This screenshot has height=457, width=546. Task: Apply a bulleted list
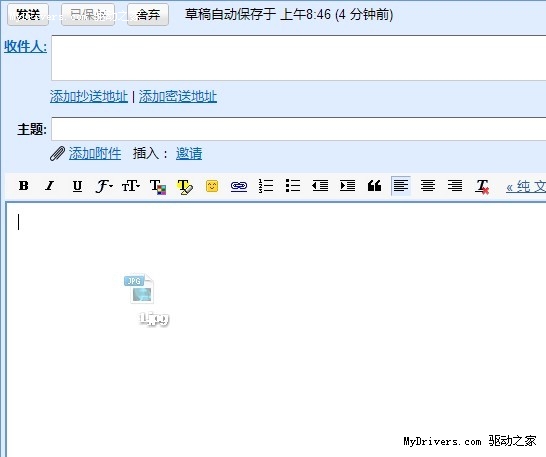[293, 186]
